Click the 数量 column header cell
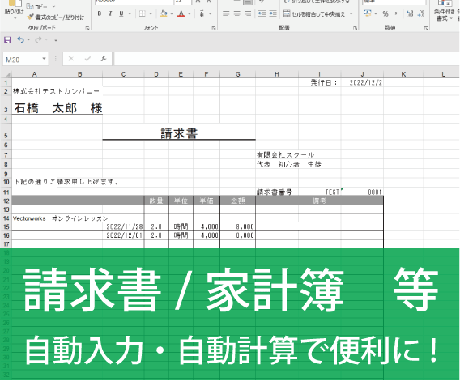 (x=156, y=201)
